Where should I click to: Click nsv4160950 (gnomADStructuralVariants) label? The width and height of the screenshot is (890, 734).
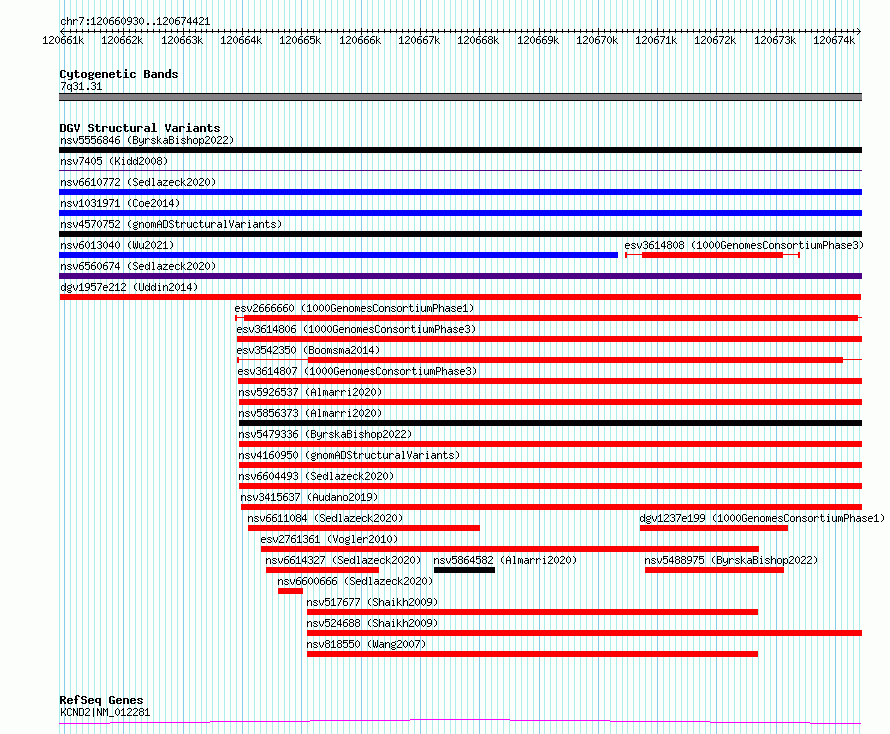pyautogui.click(x=349, y=455)
